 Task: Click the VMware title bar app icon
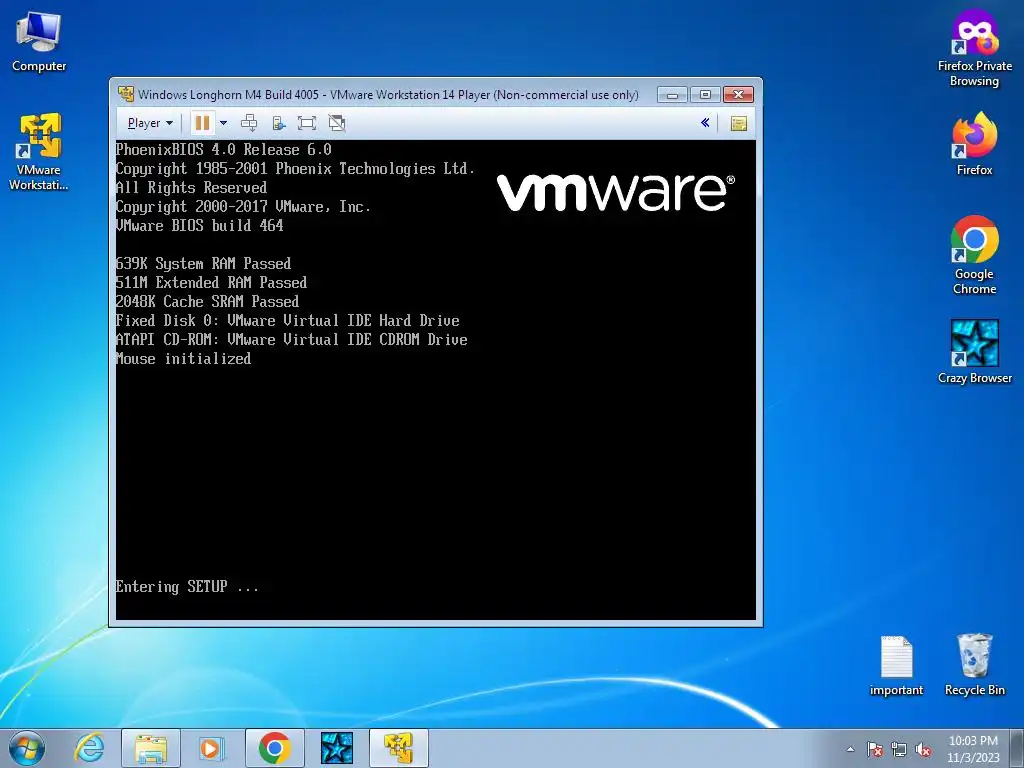[125, 94]
